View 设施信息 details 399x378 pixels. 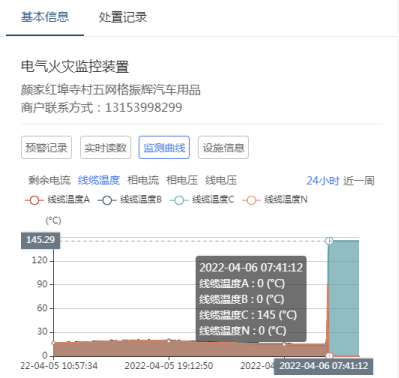pos(223,147)
